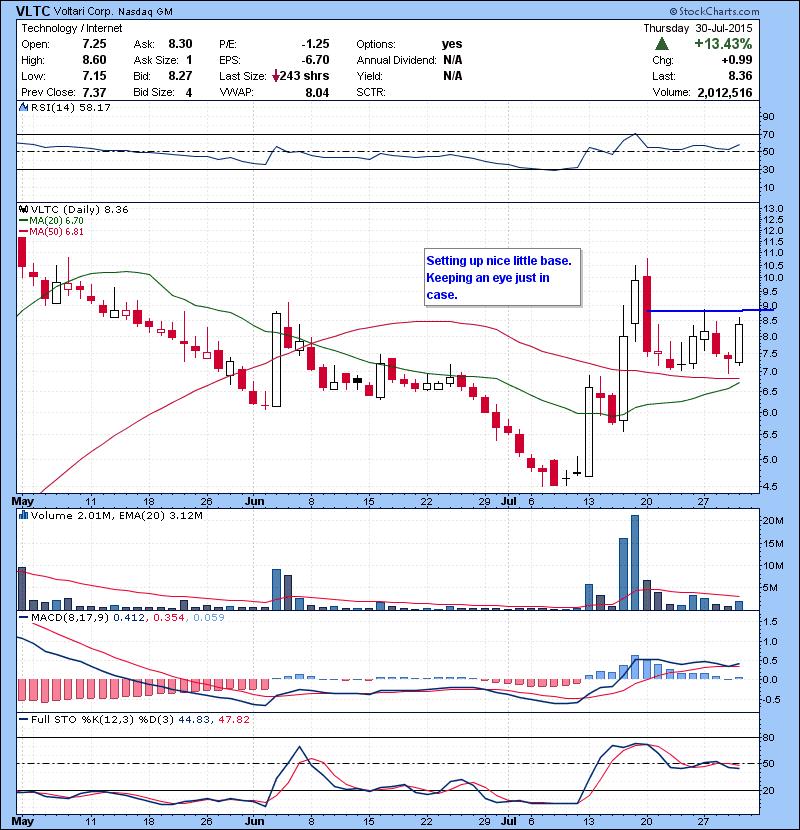Select the VLTC ticker symbol in the header
800x830 pixels.
pos(33,11)
